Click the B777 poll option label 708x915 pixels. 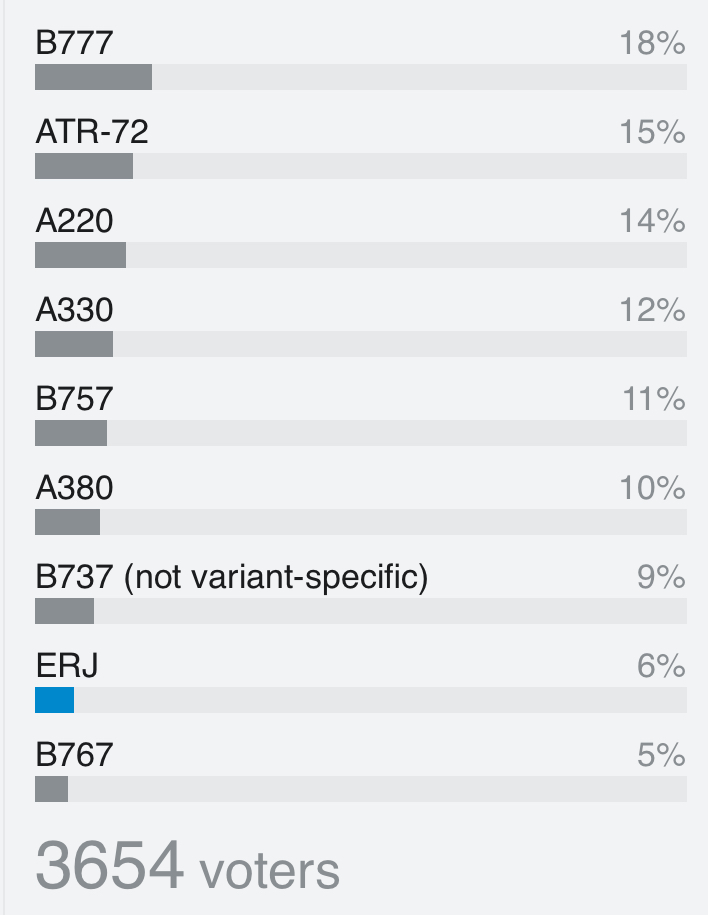74,43
